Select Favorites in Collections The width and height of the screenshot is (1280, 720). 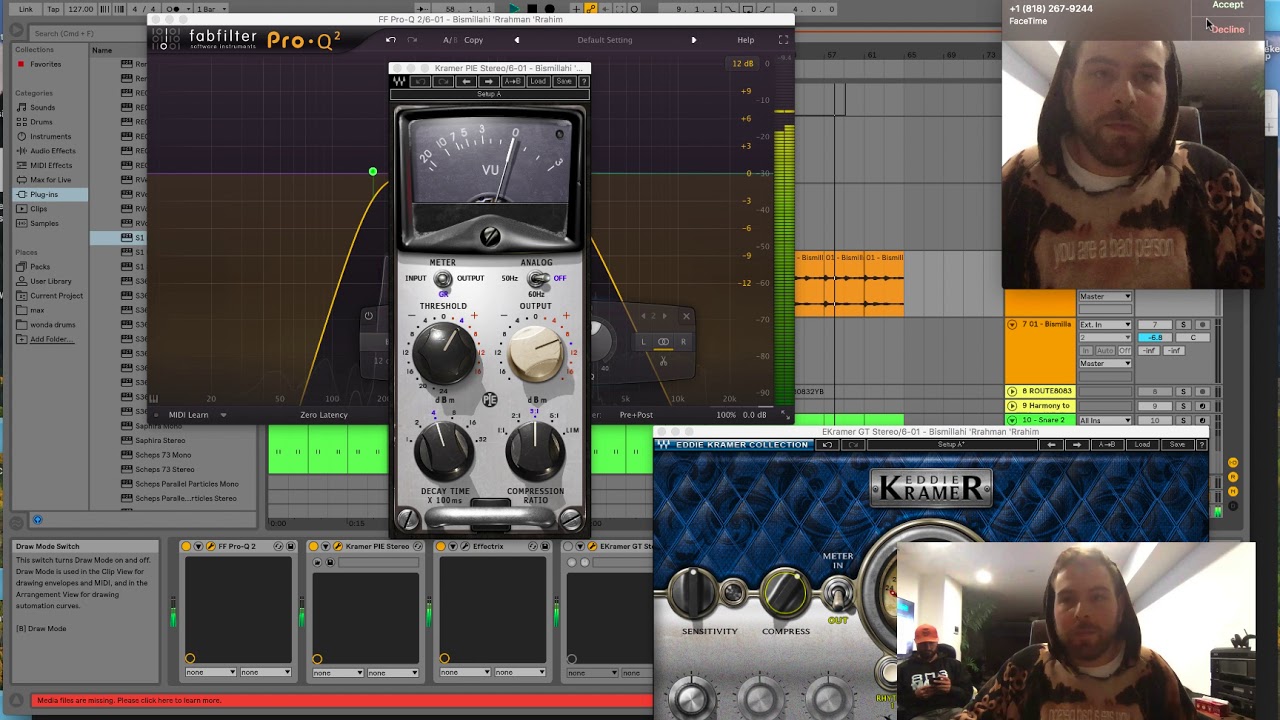(45, 64)
